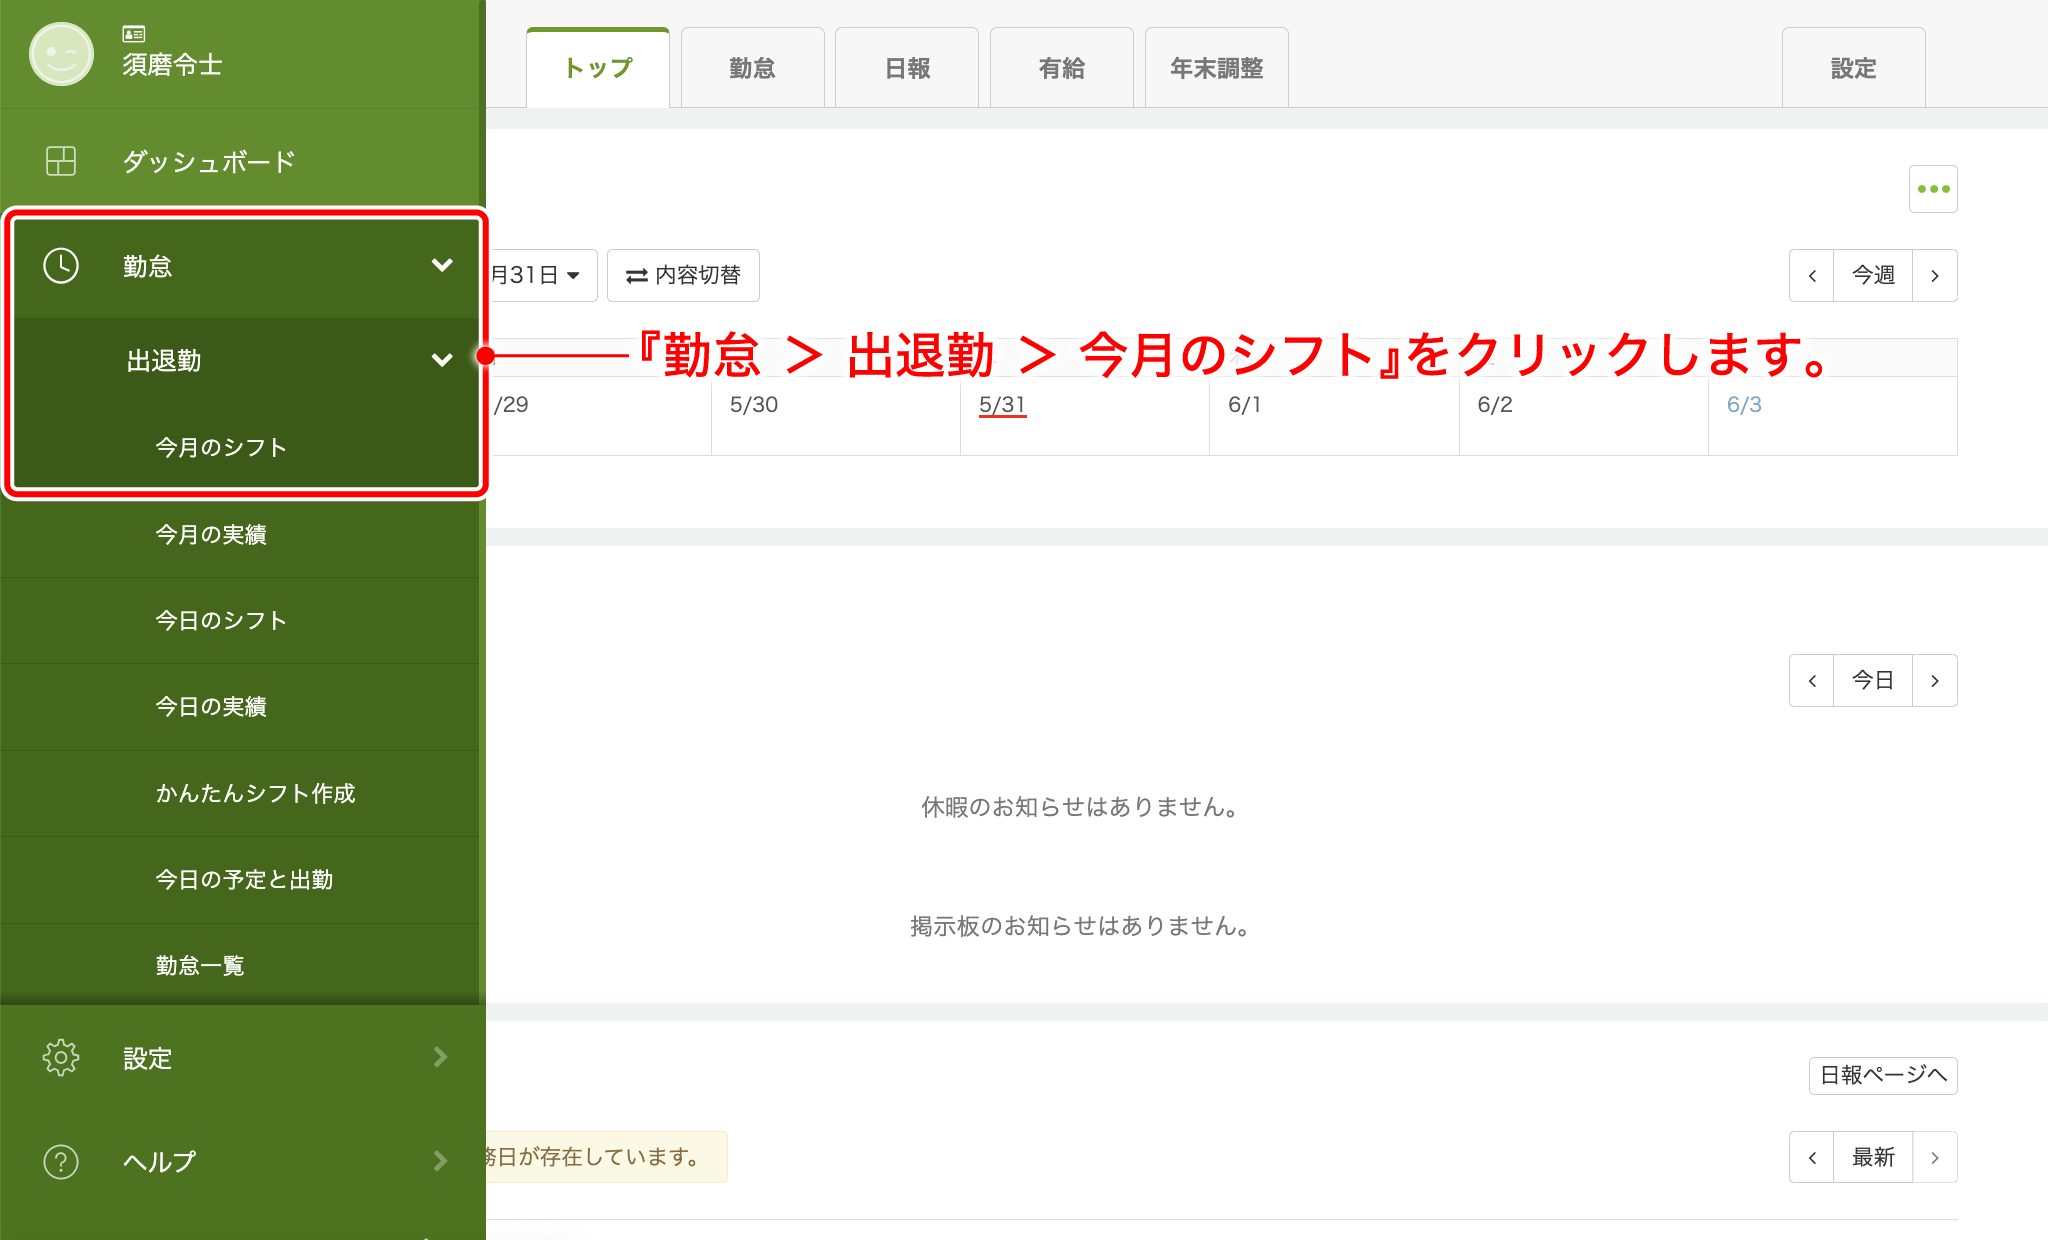Screen dimensions: 2048x1240
Task: Collapse the 出退勤 submenu chevron
Action: tap(441, 360)
